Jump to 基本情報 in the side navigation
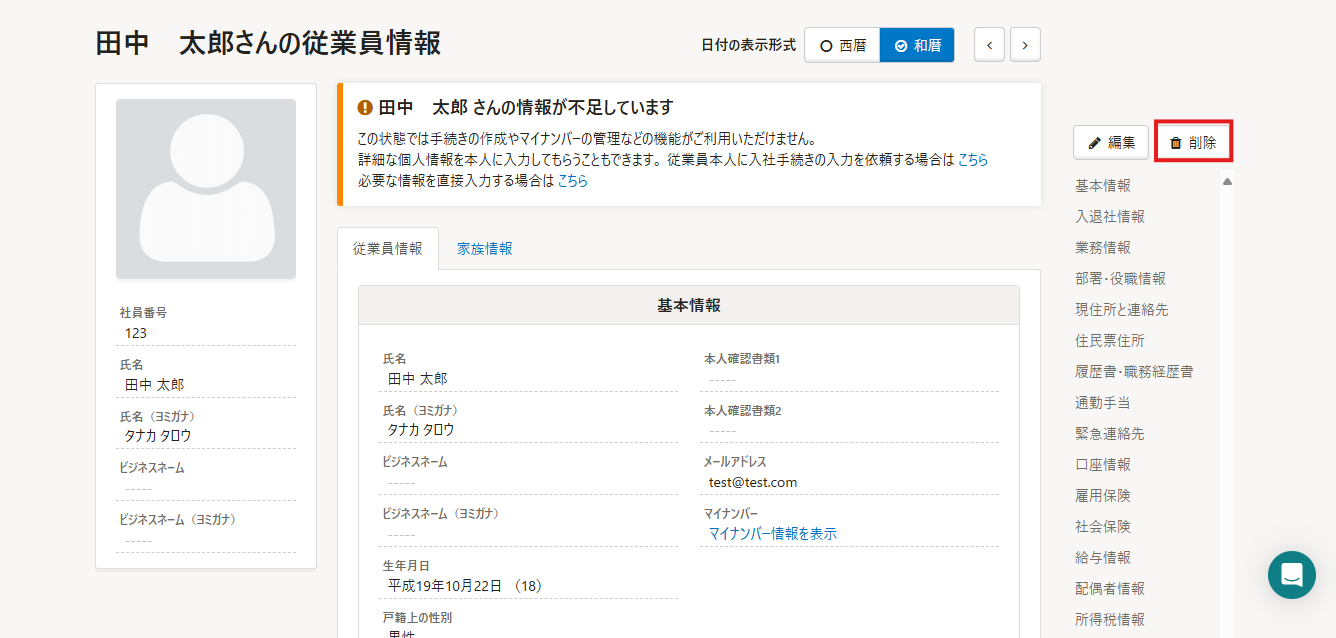The height and width of the screenshot is (638, 1336). 1103,186
